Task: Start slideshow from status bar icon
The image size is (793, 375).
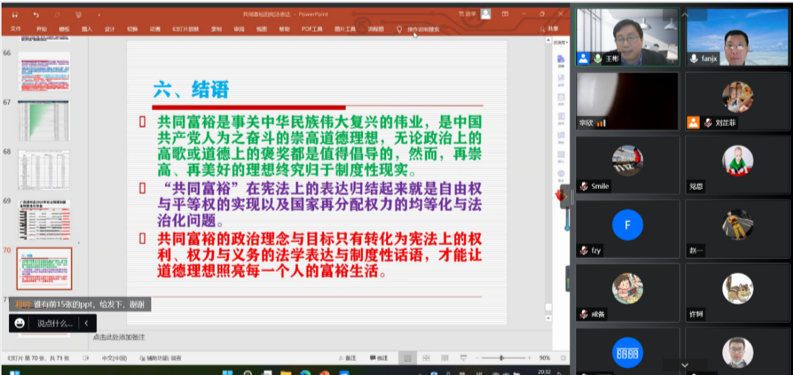Action: (x=463, y=358)
